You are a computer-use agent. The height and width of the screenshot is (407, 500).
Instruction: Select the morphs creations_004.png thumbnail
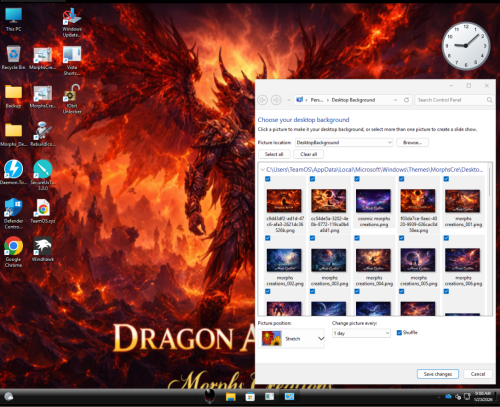click(x=373, y=260)
